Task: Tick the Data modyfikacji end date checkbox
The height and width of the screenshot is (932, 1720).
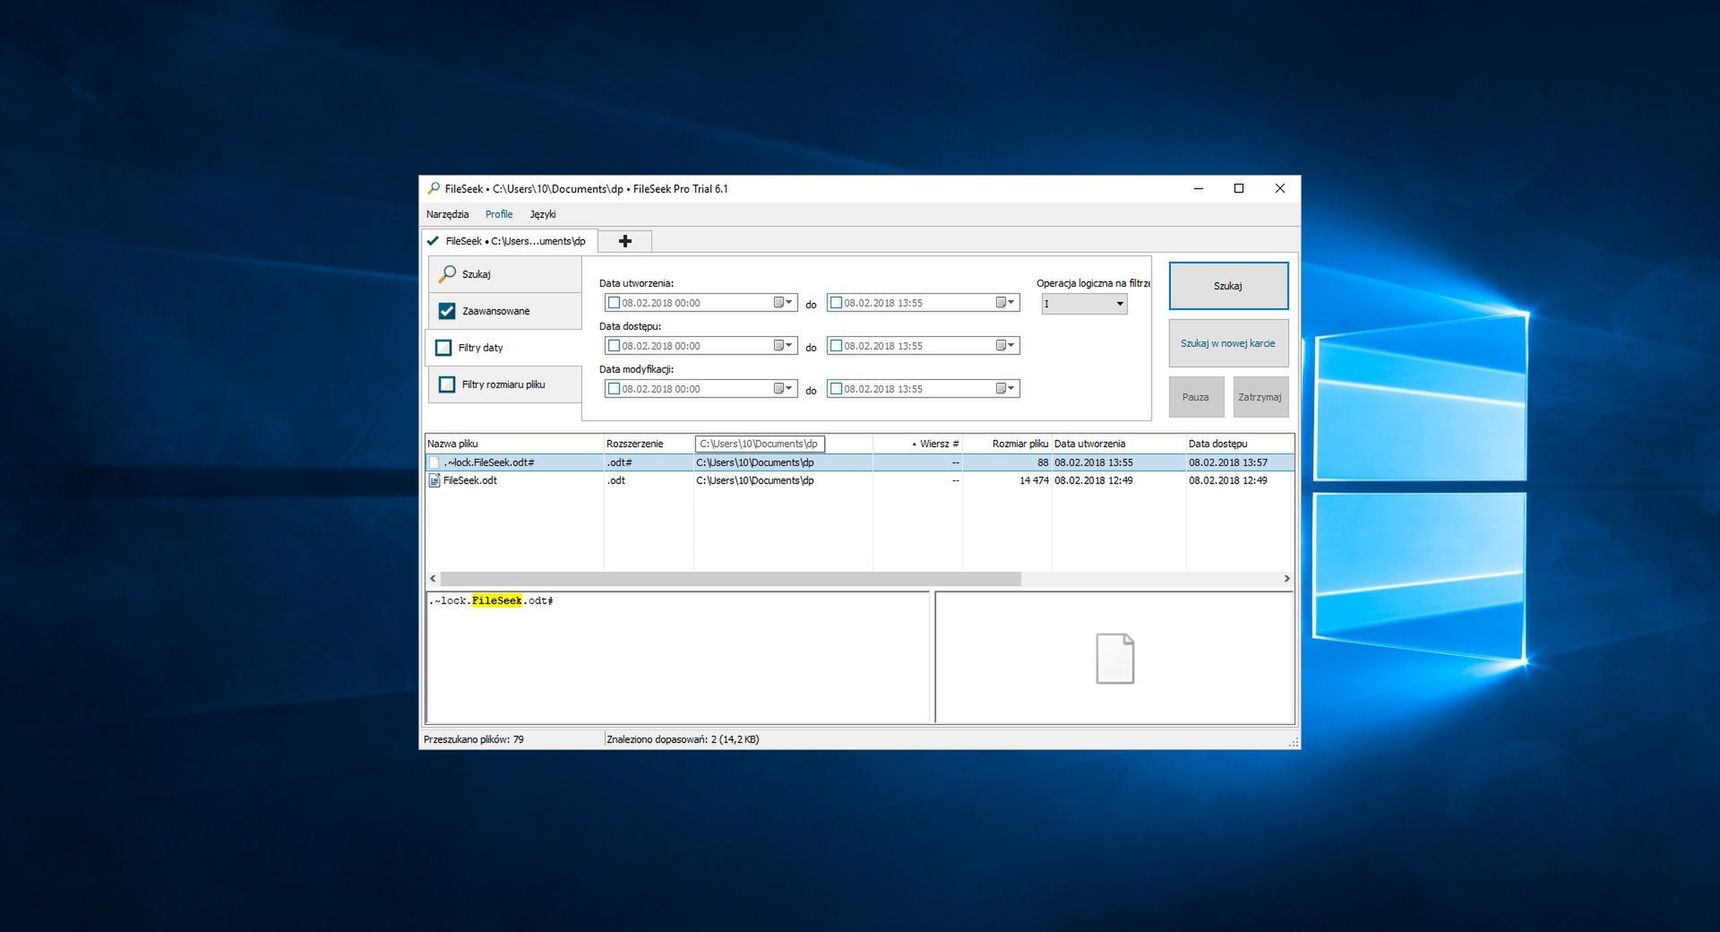Action: pyautogui.click(x=836, y=389)
